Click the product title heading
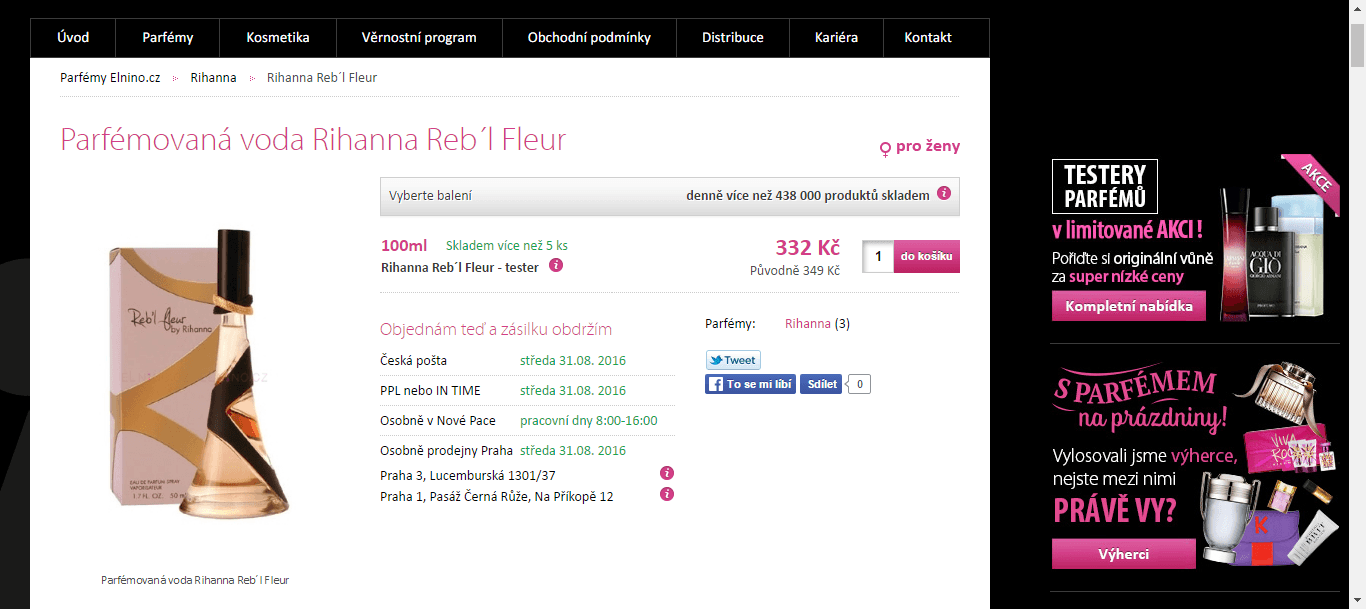Viewport: 1366px width, 609px height. click(x=313, y=139)
